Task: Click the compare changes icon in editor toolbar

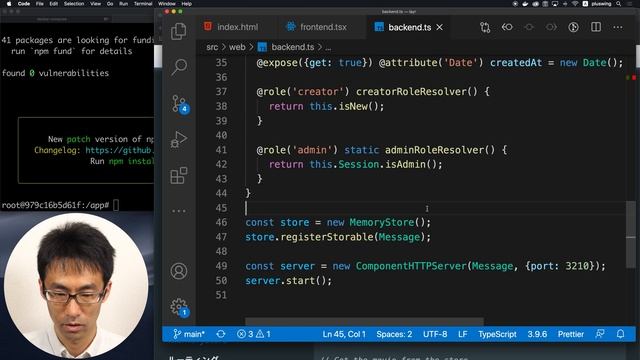Action: tap(485, 27)
